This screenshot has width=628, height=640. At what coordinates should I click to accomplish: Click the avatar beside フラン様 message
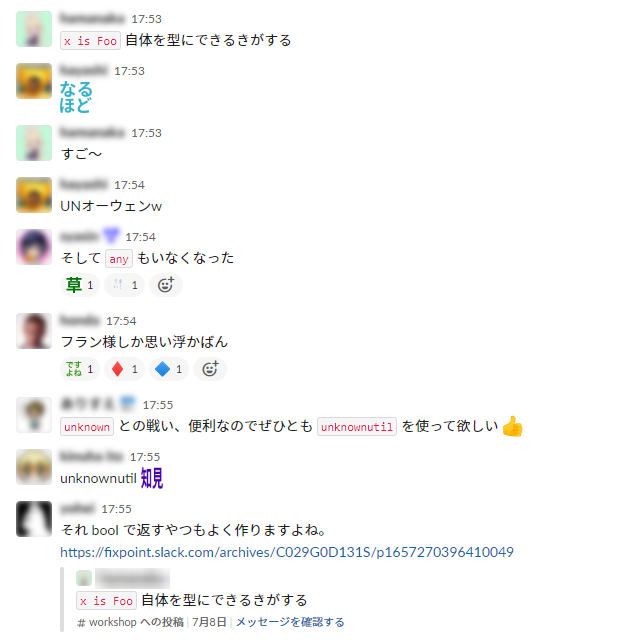pyautogui.click(x=34, y=331)
